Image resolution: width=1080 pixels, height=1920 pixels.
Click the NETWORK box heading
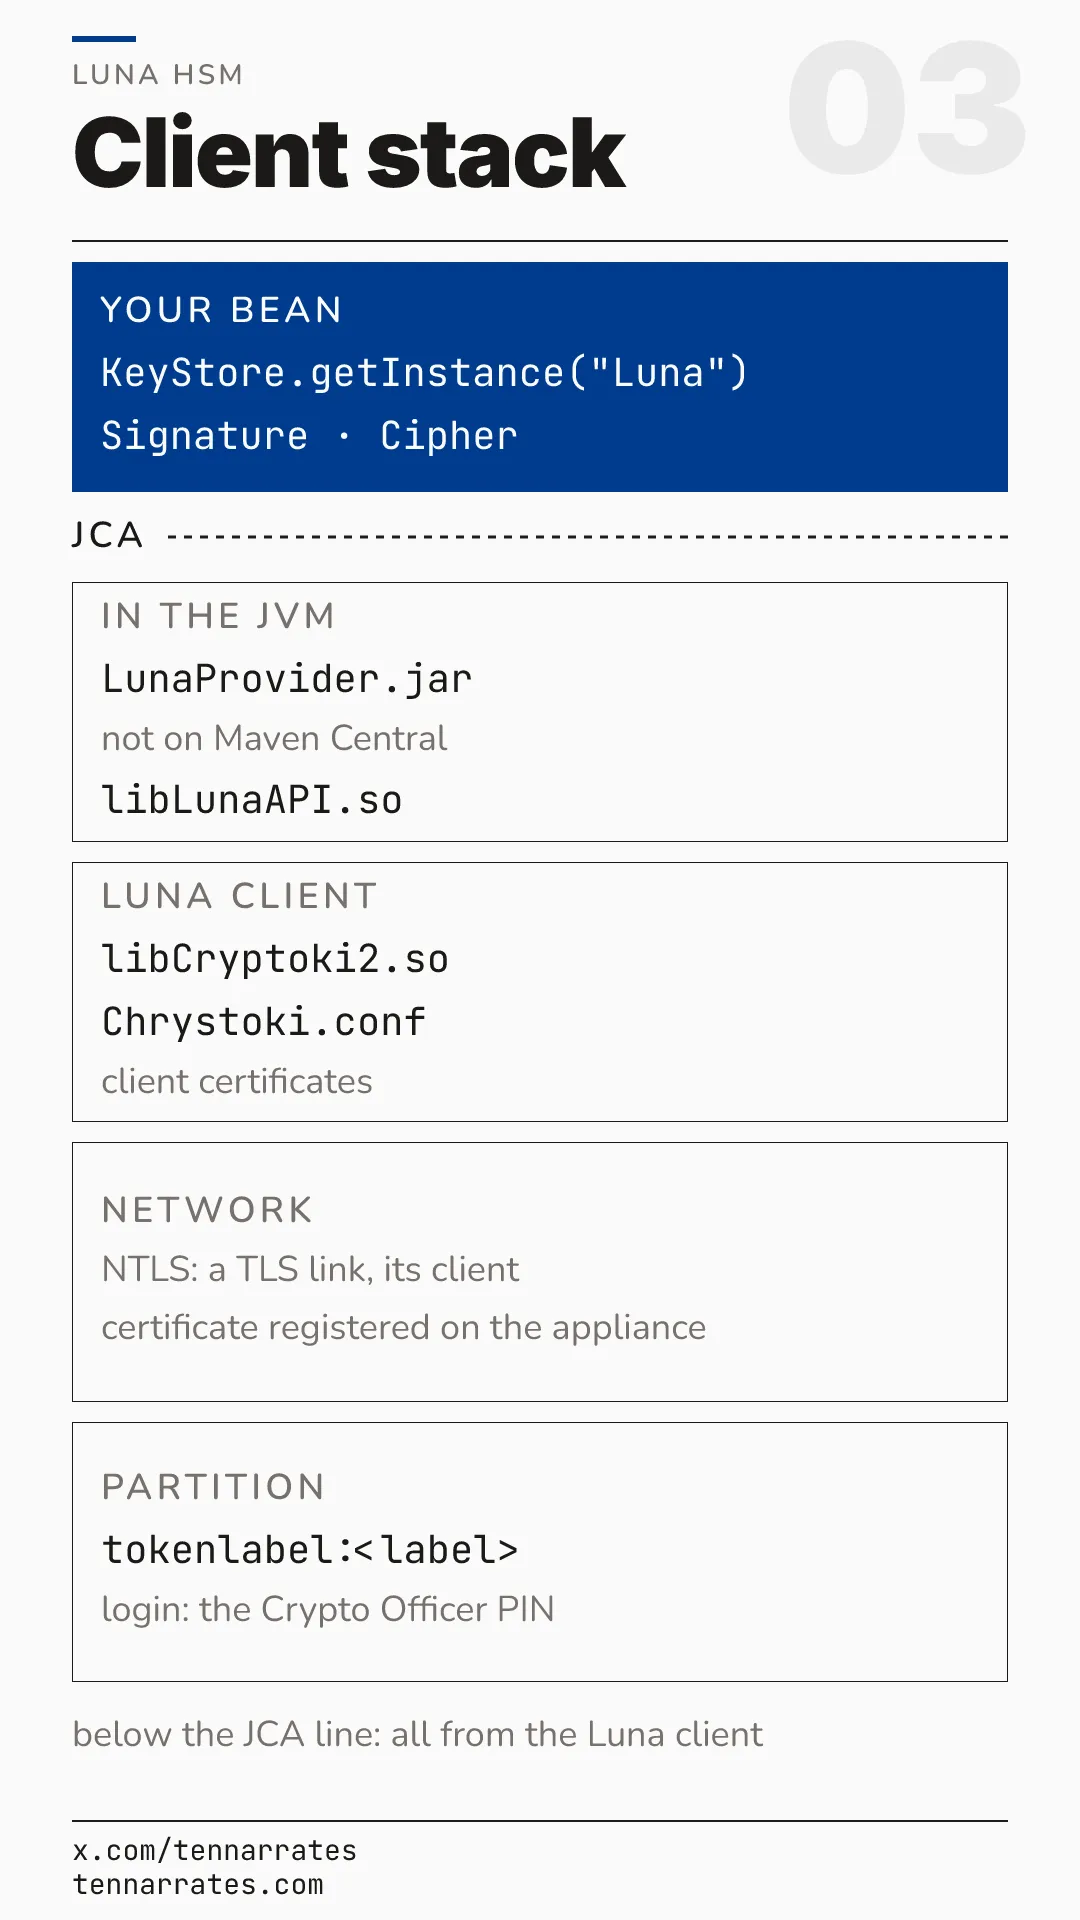tap(207, 1210)
